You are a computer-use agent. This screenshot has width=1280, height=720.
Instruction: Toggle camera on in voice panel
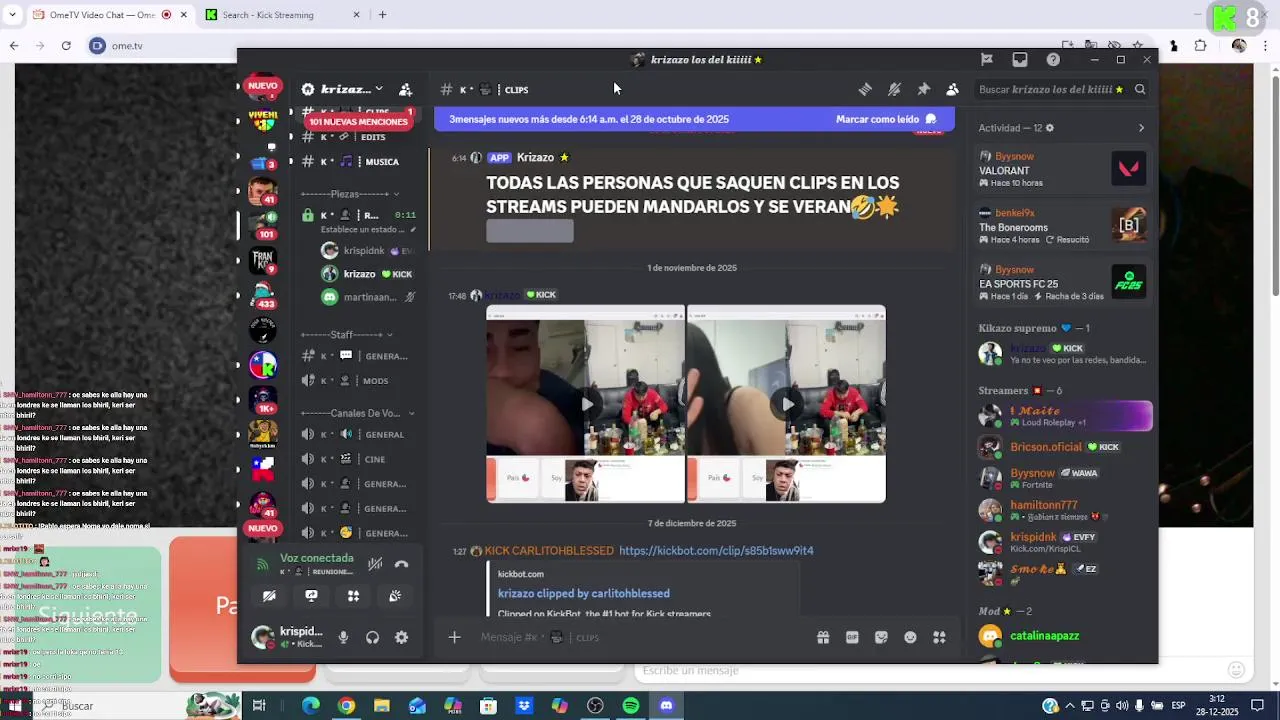[x=269, y=596]
